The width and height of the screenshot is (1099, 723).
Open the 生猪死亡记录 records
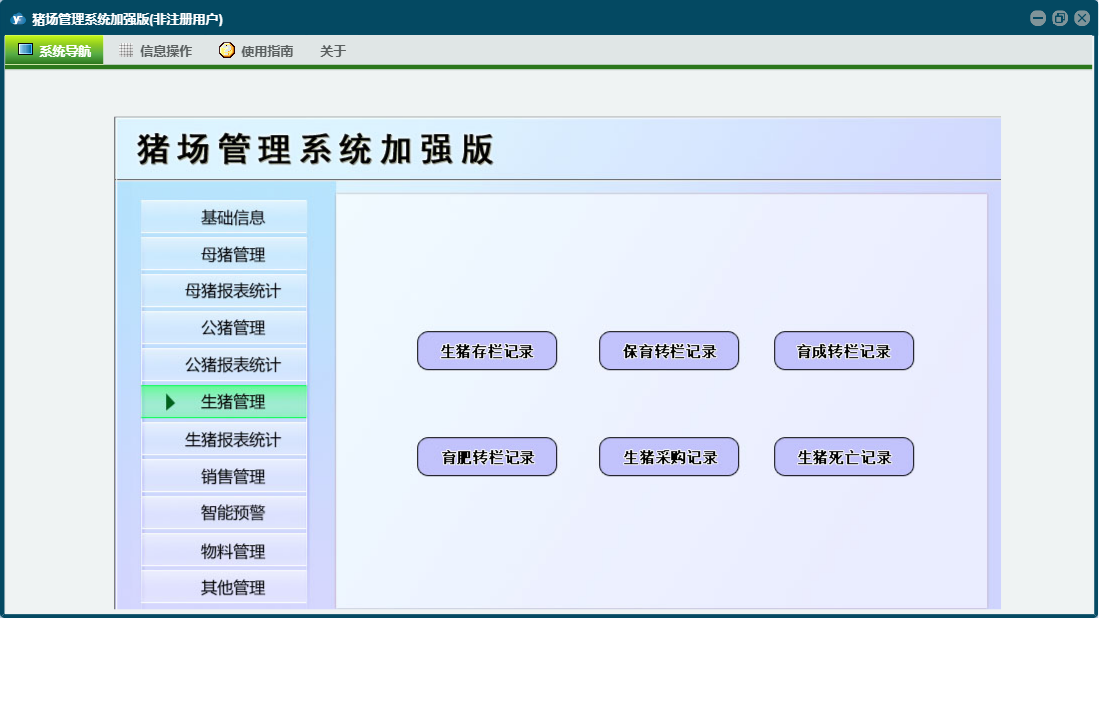844,457
